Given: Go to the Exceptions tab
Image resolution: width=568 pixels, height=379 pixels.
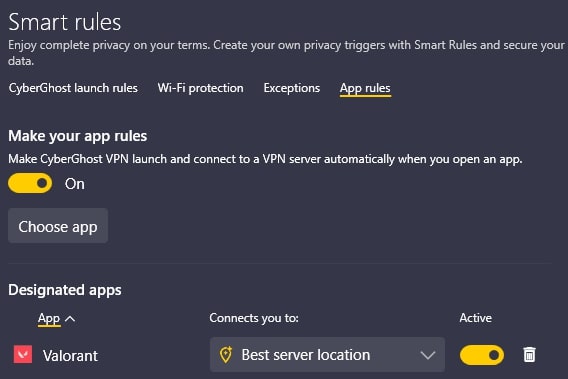Looking at the screenshot, I should coord(292,88).
